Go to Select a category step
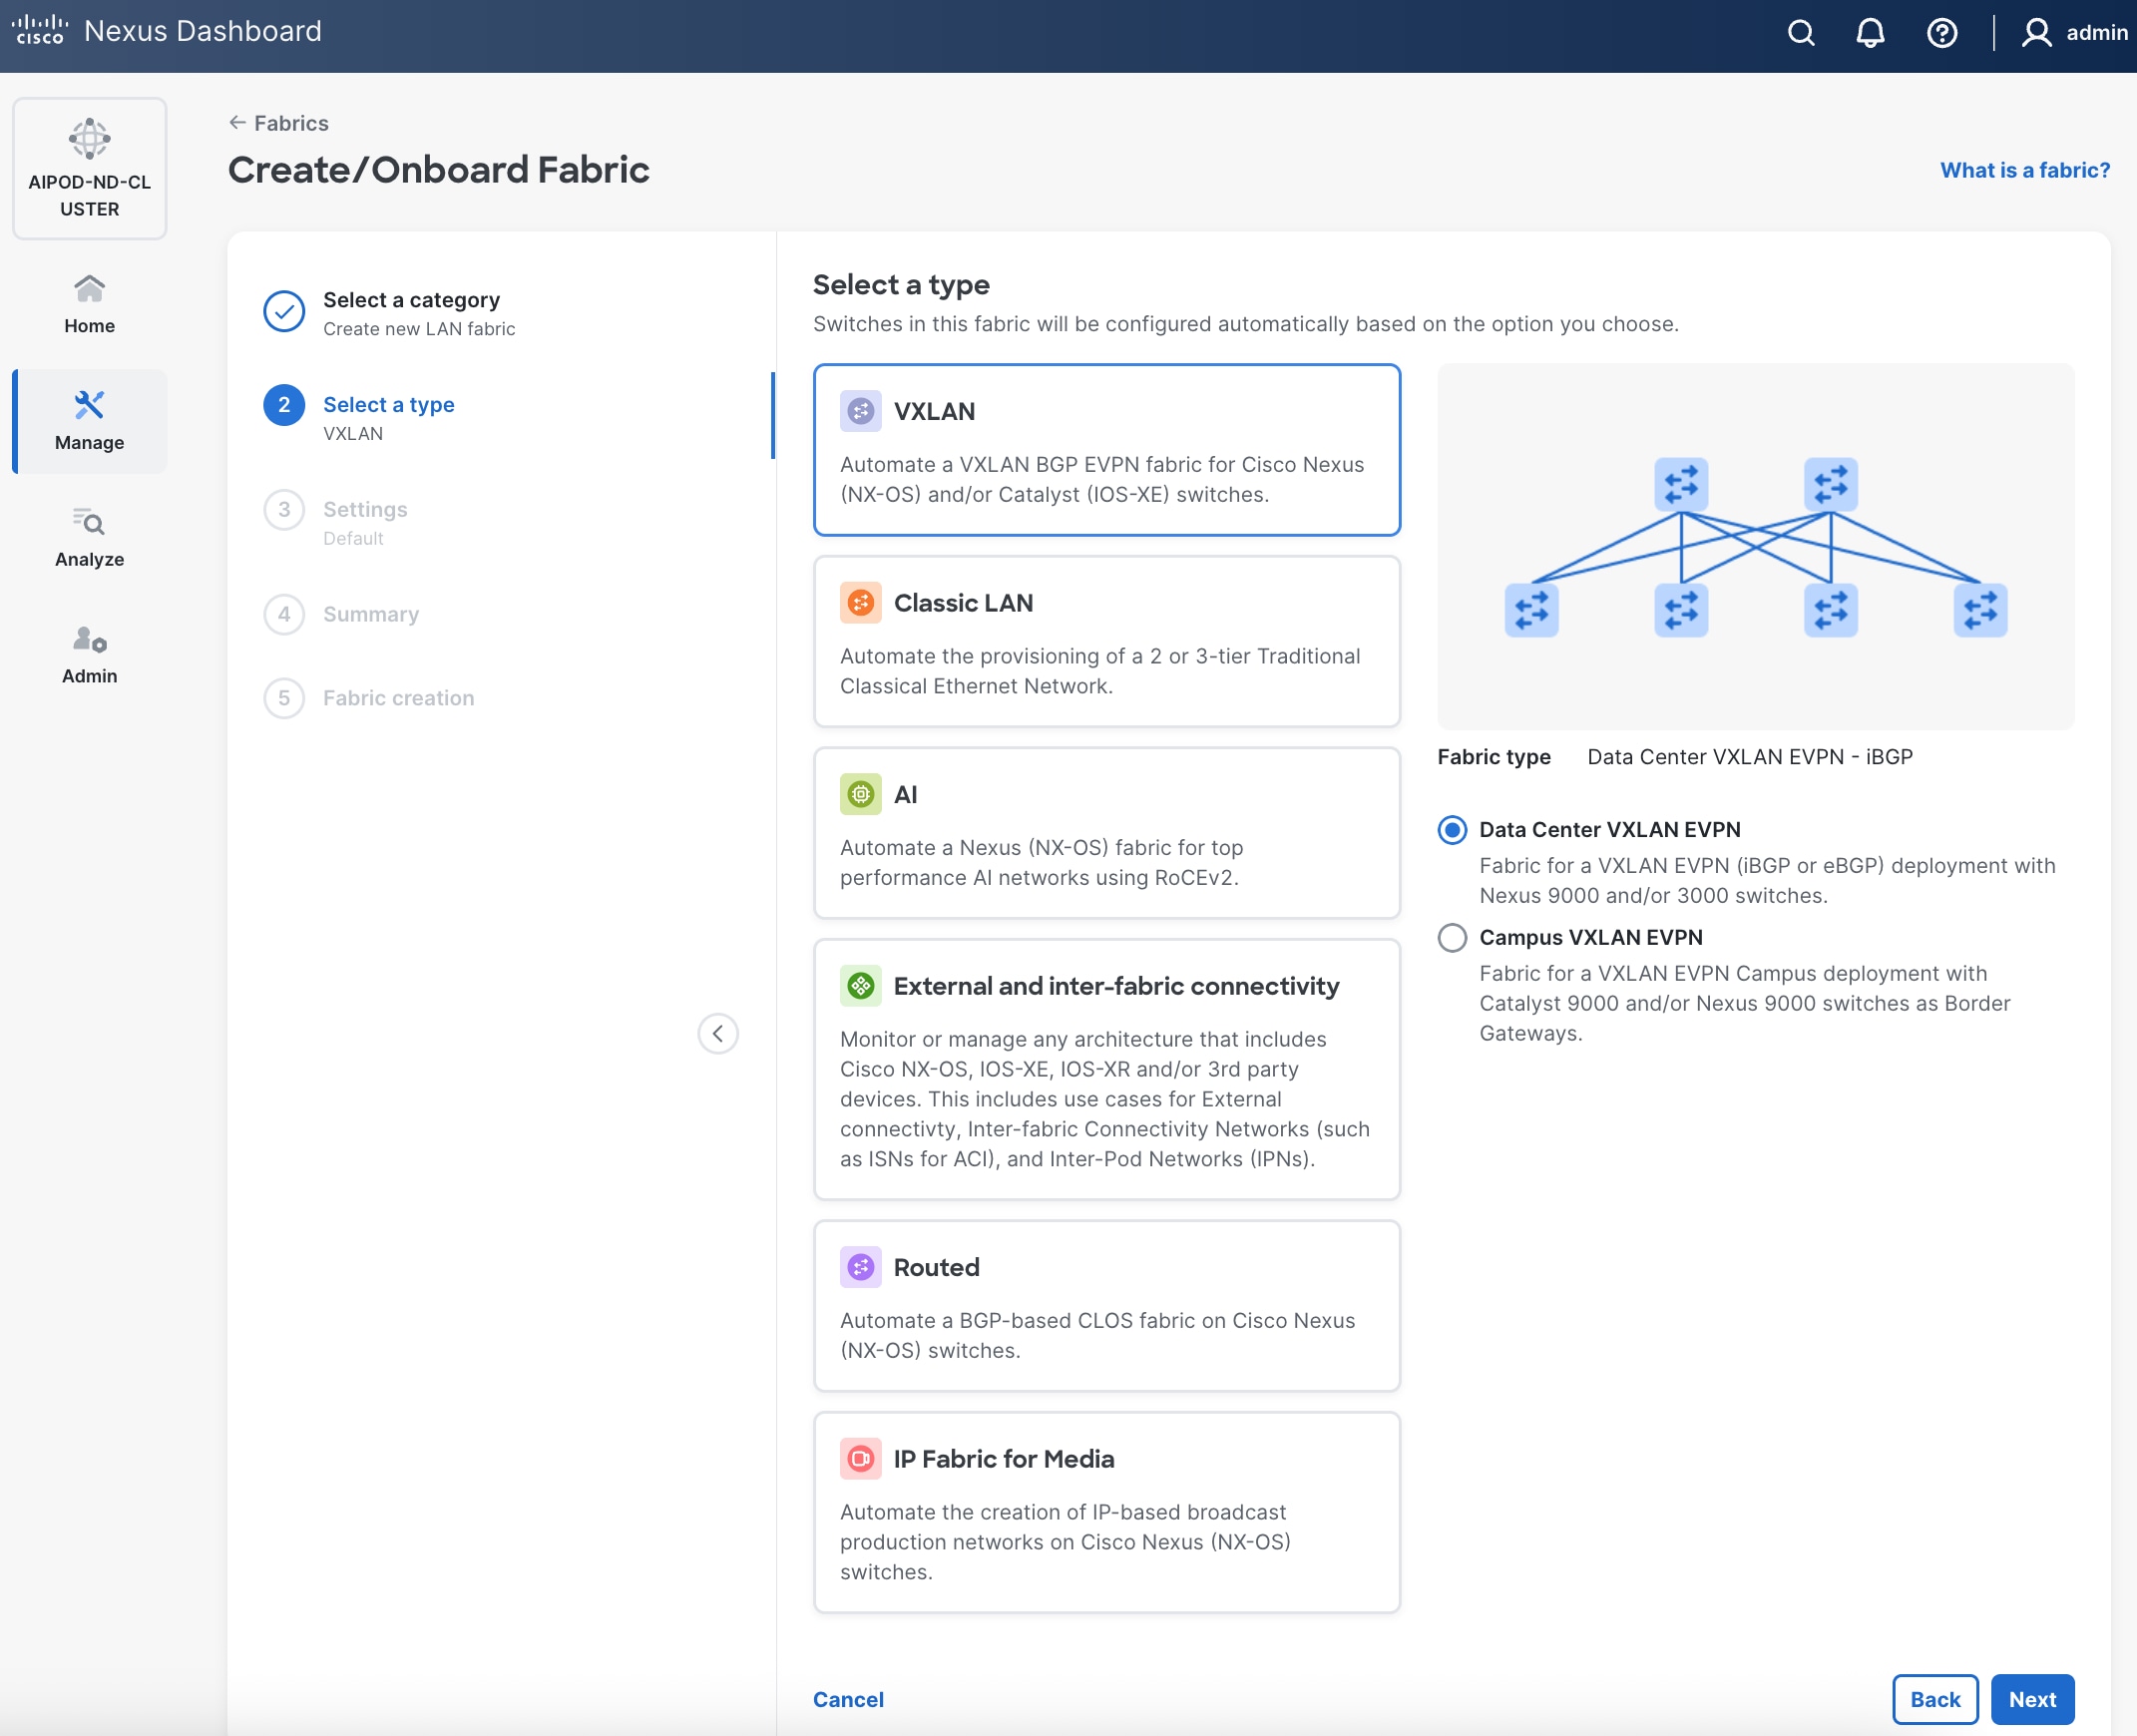 410,300
